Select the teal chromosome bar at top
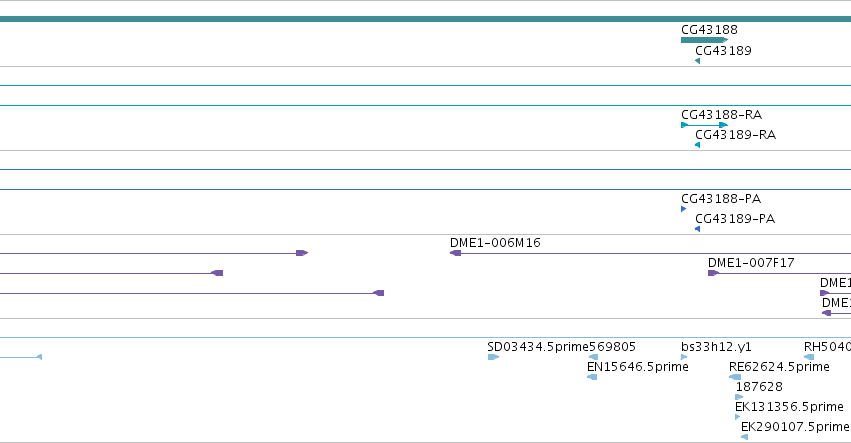The image size is (851, 443). click(x=426, y=19)
